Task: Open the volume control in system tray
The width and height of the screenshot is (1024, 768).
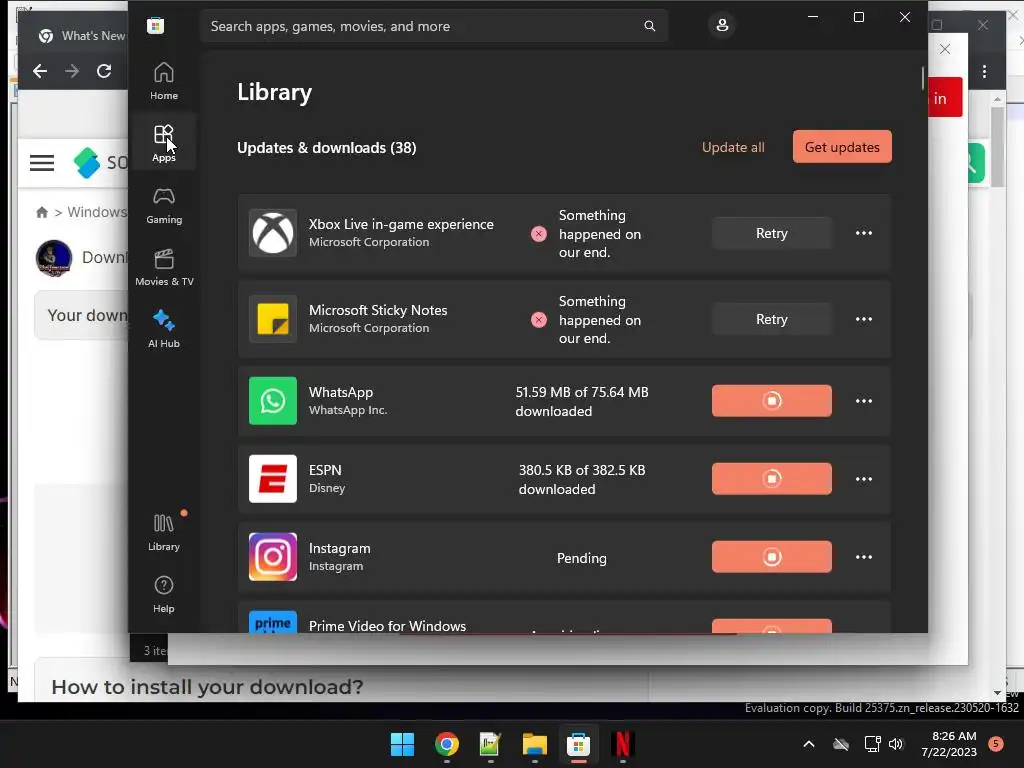Action: [896, 744]
